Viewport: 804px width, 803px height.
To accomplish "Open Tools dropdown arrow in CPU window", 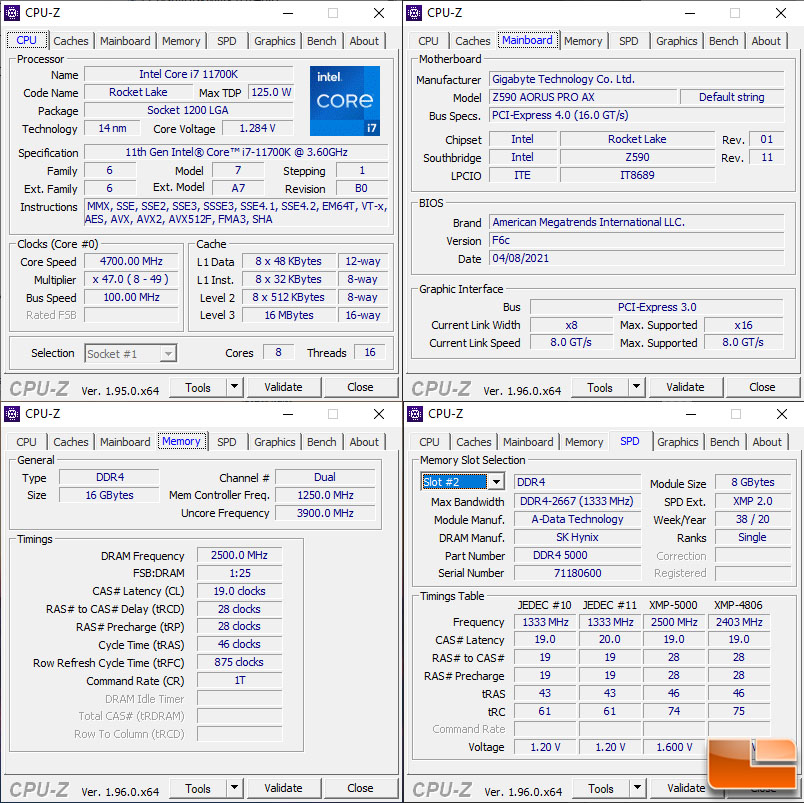I will click(x=234, y=387).
